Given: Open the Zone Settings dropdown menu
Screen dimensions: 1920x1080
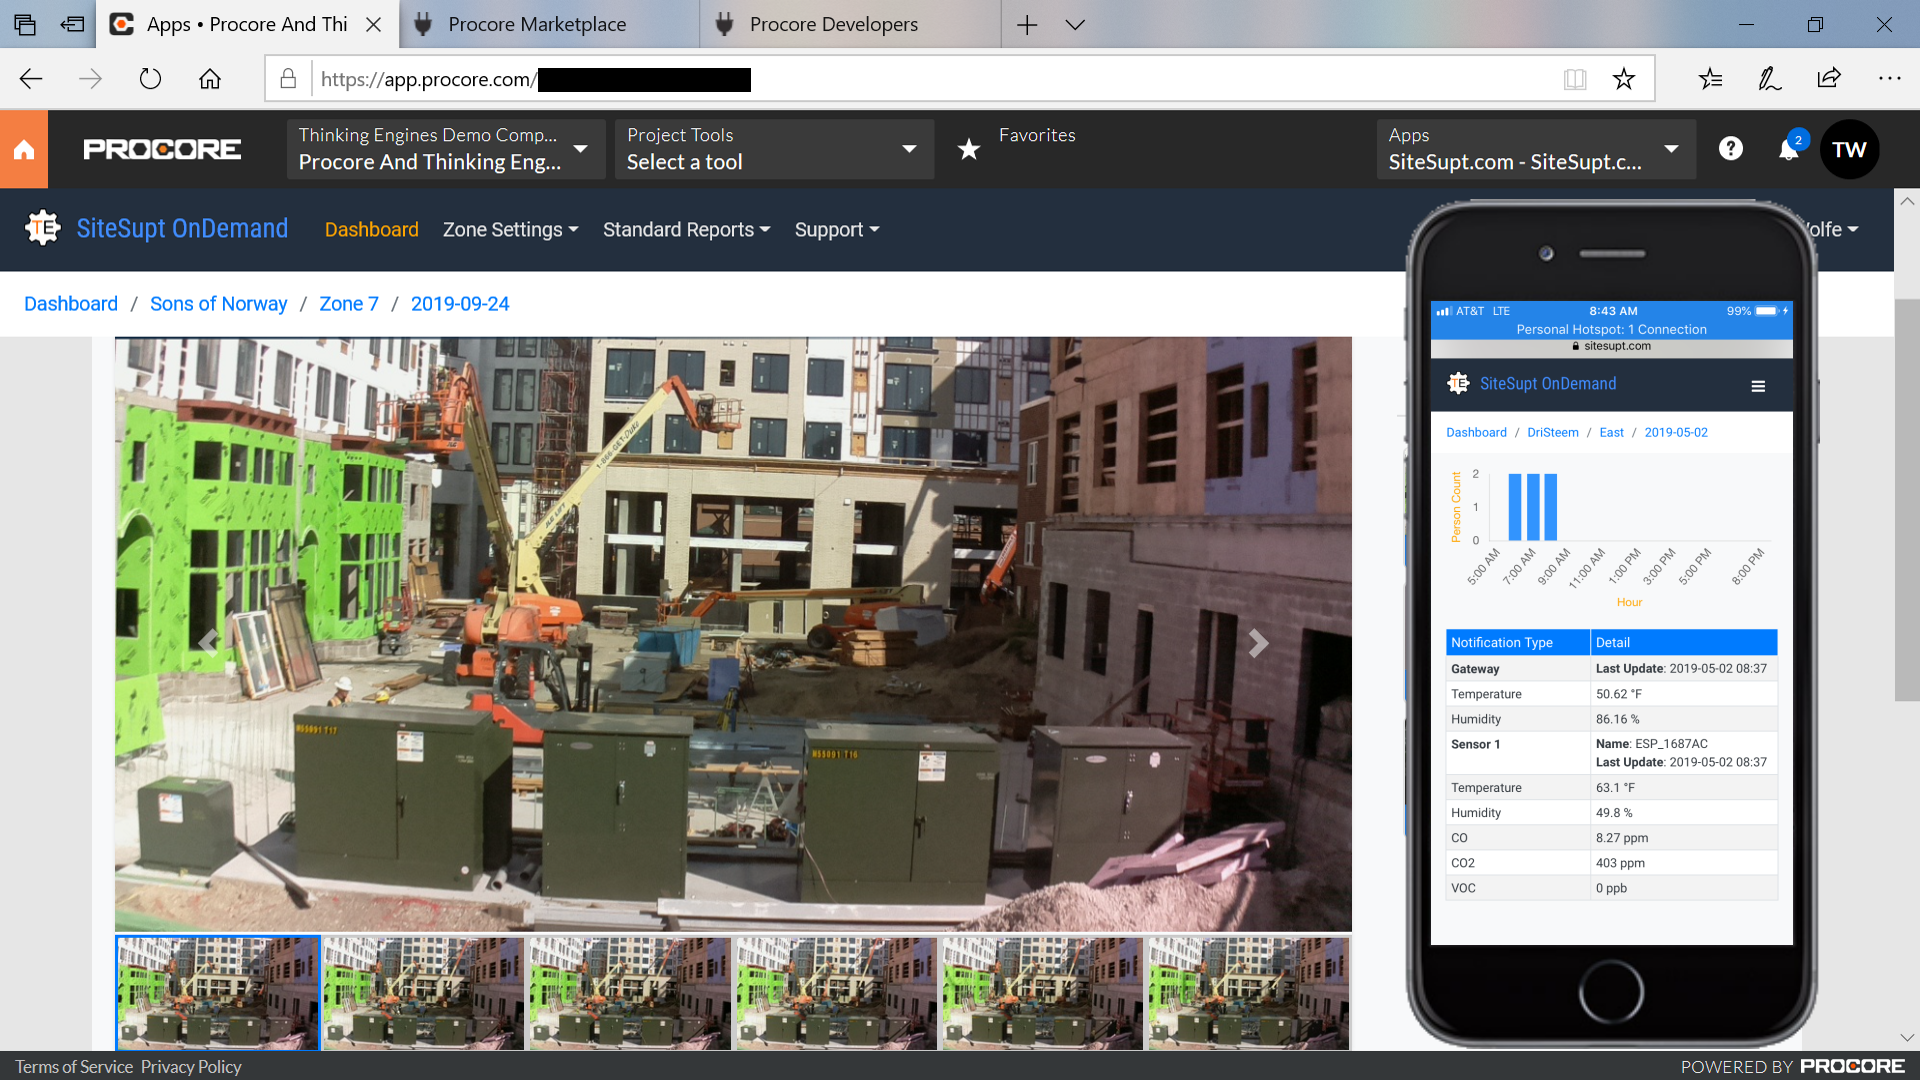Looking at the screenshot, I should 510,229.
